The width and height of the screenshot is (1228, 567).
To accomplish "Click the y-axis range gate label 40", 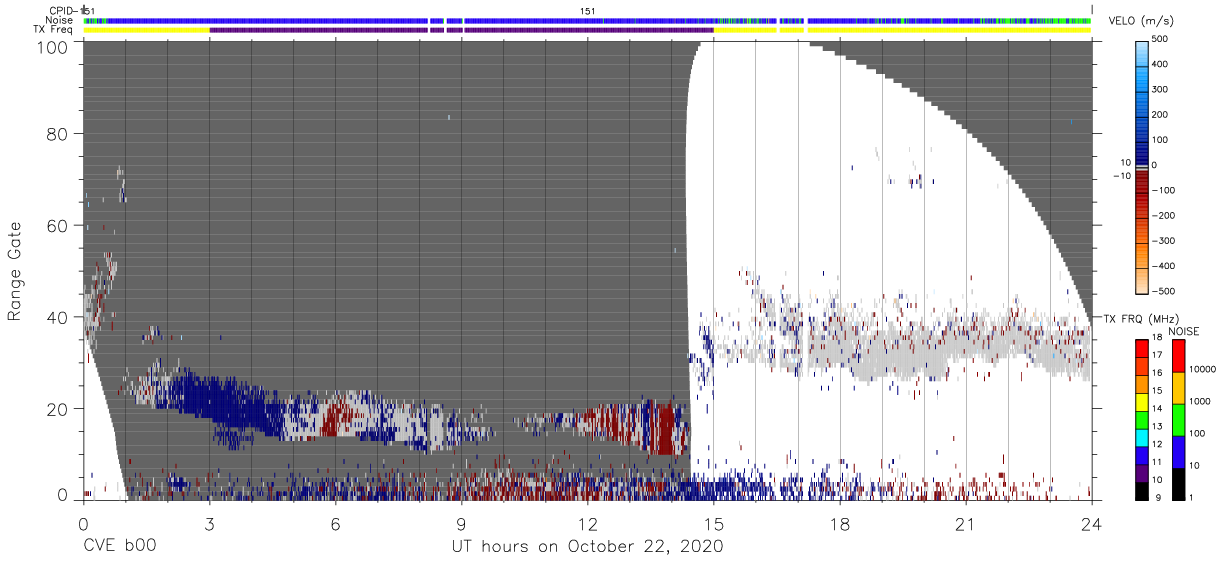I will (x=57, y=317).
